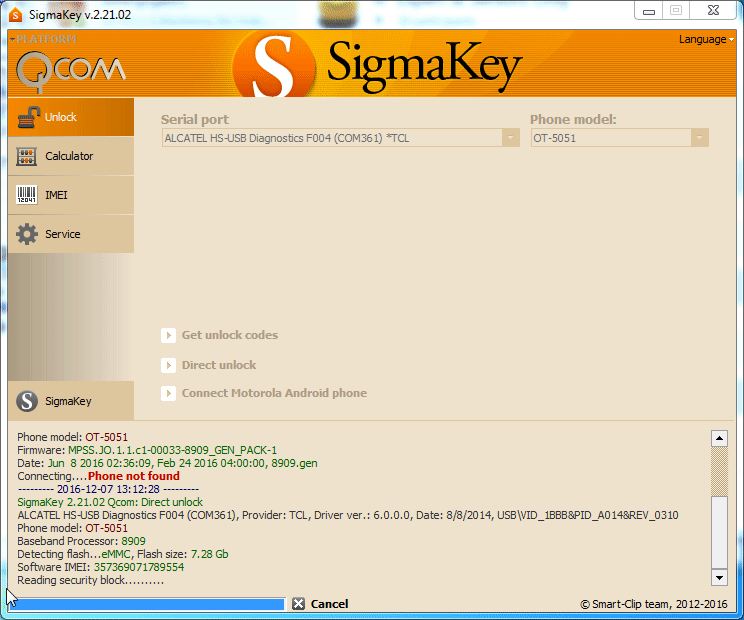
Task: Click 'Baseband Processor: 8909' log line
Action: [x=82, y=541]
